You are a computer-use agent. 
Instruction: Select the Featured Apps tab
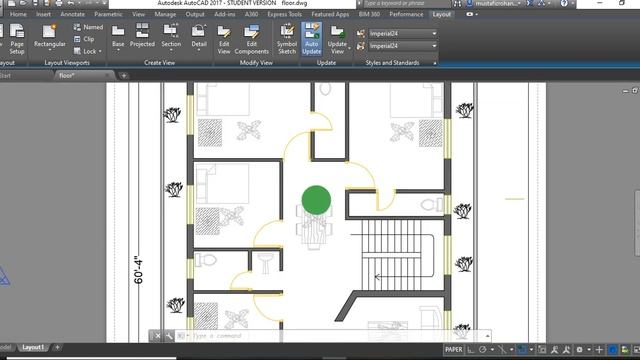[330, 14]
